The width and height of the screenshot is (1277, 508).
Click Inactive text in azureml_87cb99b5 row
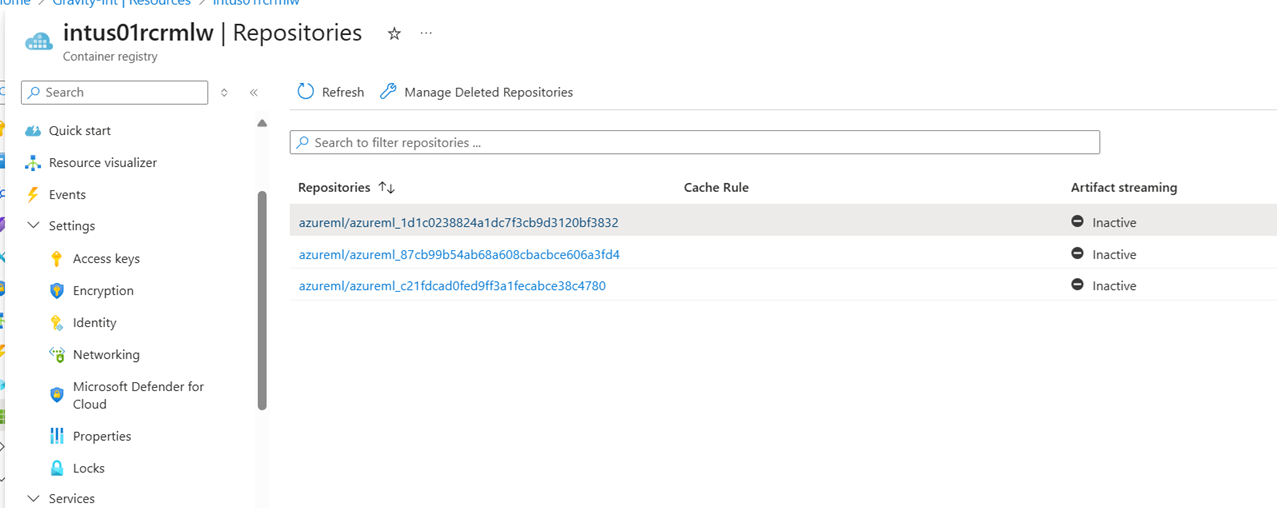1114,254
